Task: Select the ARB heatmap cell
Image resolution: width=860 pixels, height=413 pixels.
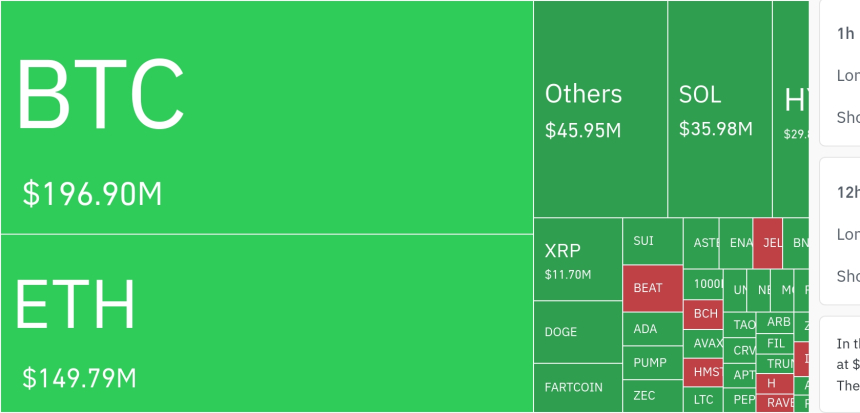Action: pos(777,322)
